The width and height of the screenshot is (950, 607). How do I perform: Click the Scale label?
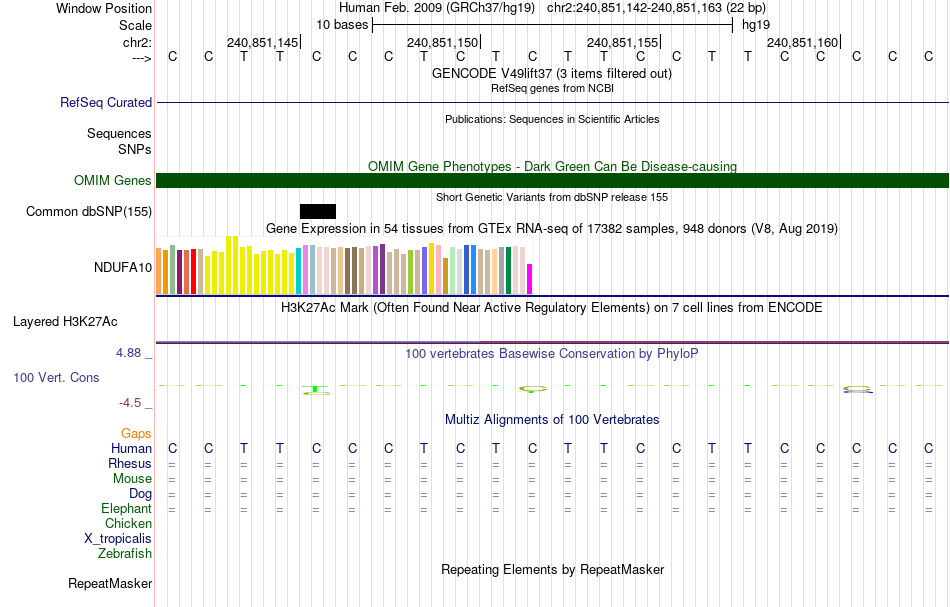point(136,25)
